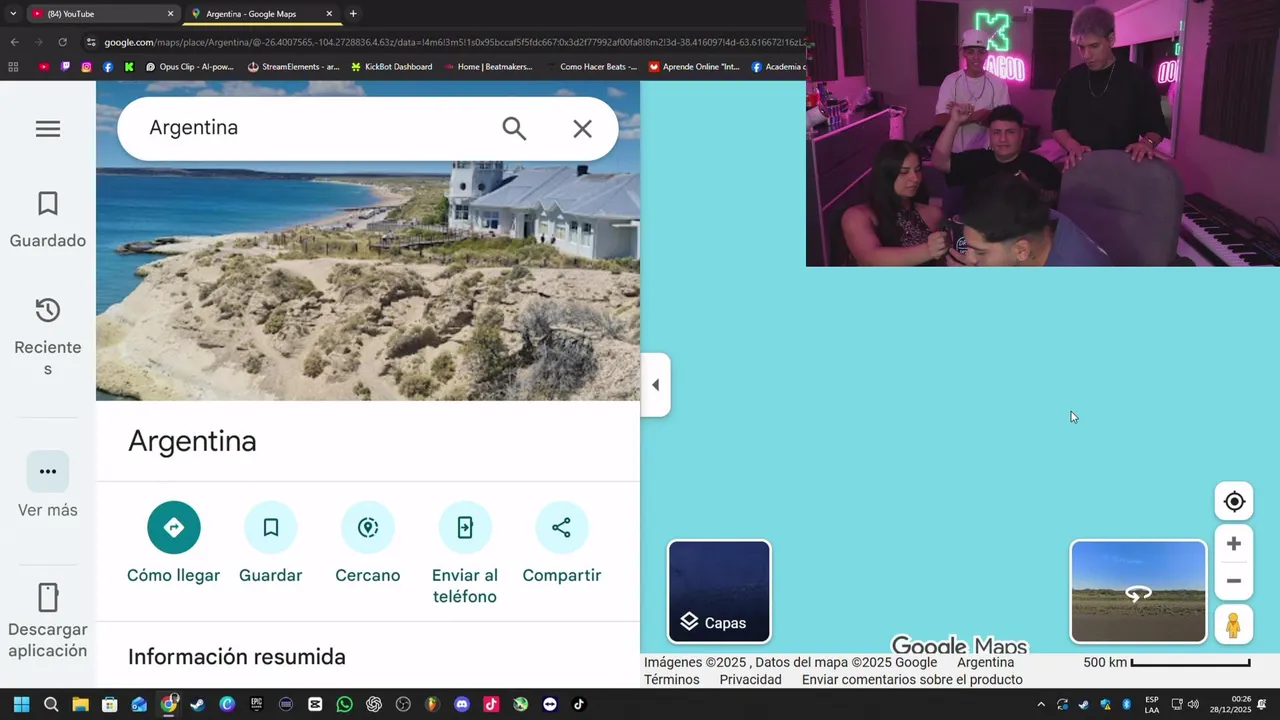1280x720 pixels.
Task: Click Descargar aplicación phone icon
Action: (x=47, y=598)
